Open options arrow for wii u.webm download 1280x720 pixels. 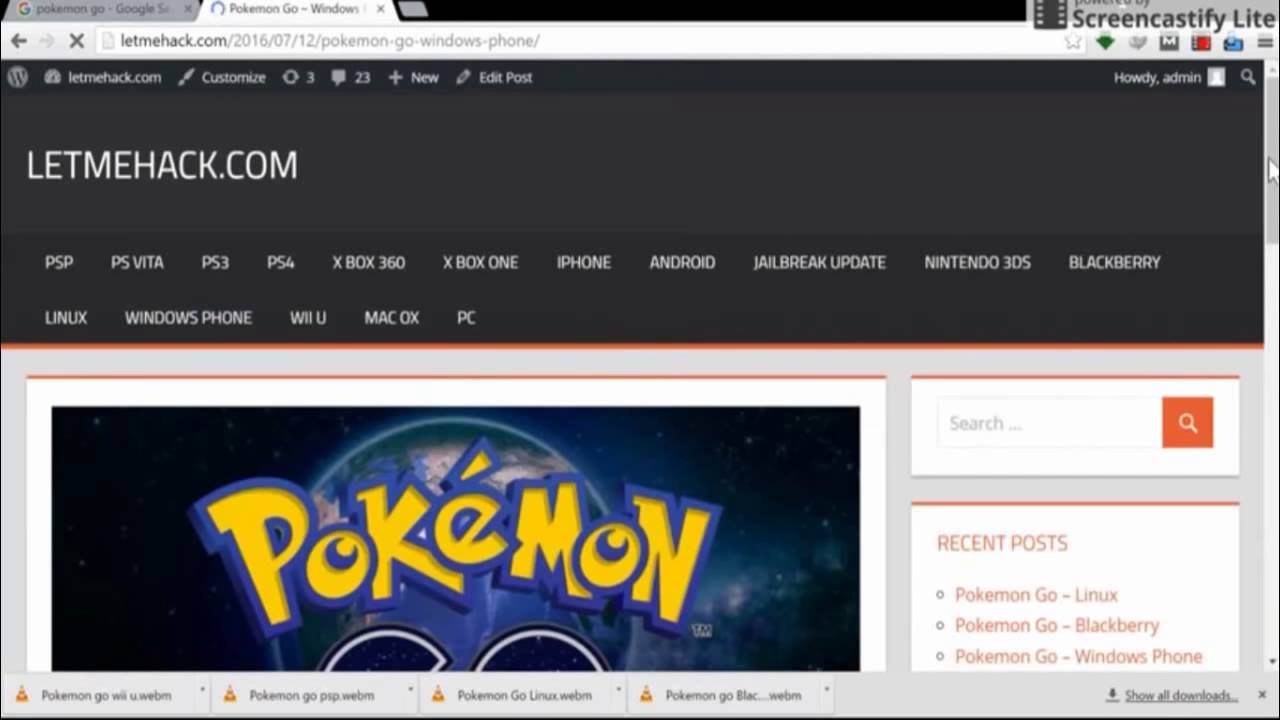point(202,690)
